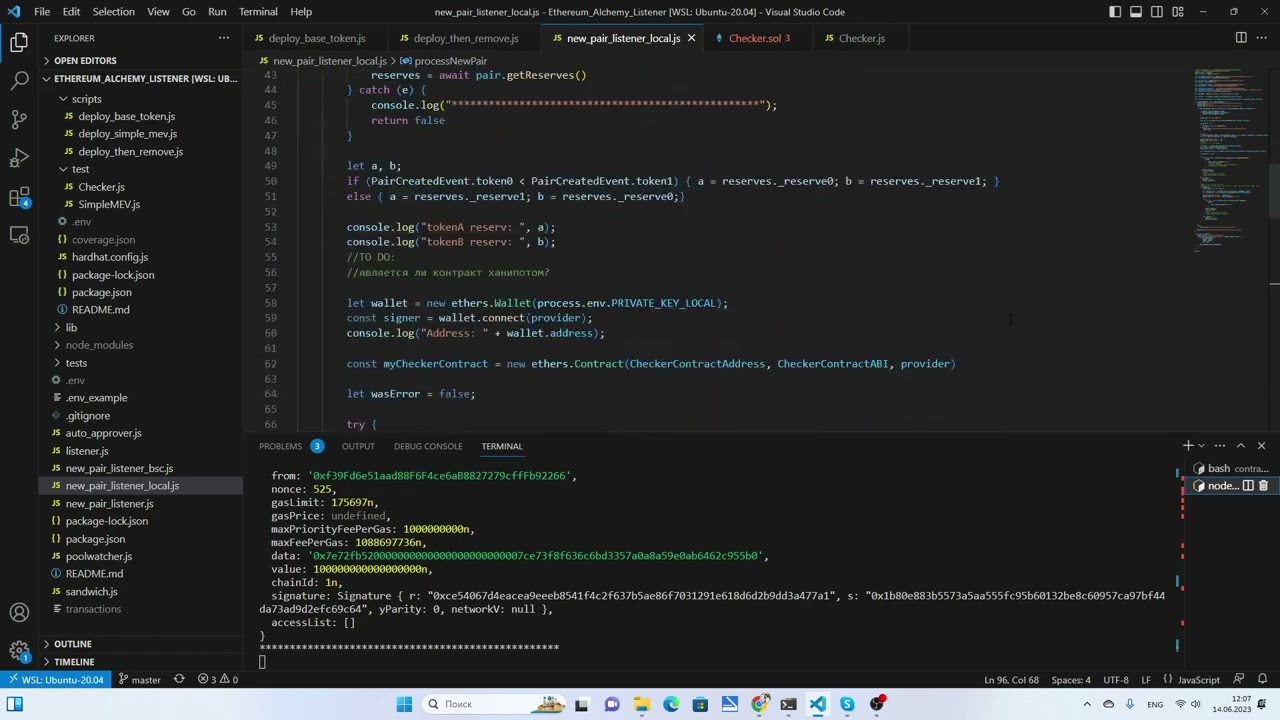
Task: Open hardhat.config.js in file tree
Action: [141, 257]
